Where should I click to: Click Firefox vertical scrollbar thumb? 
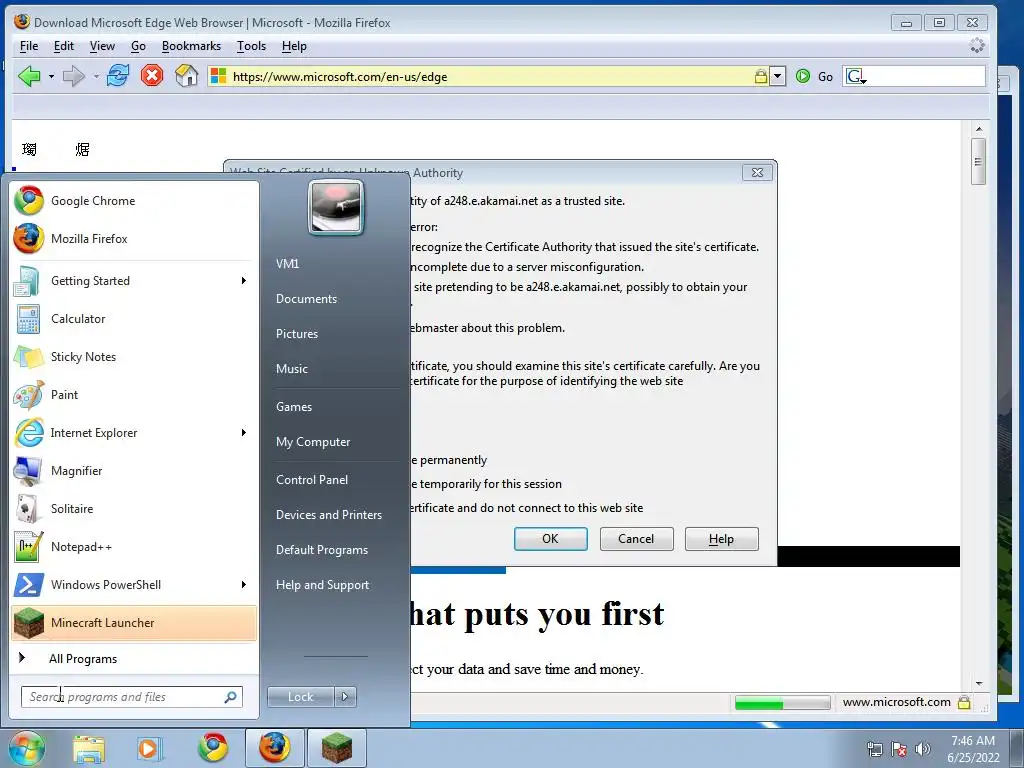[978, 161]
